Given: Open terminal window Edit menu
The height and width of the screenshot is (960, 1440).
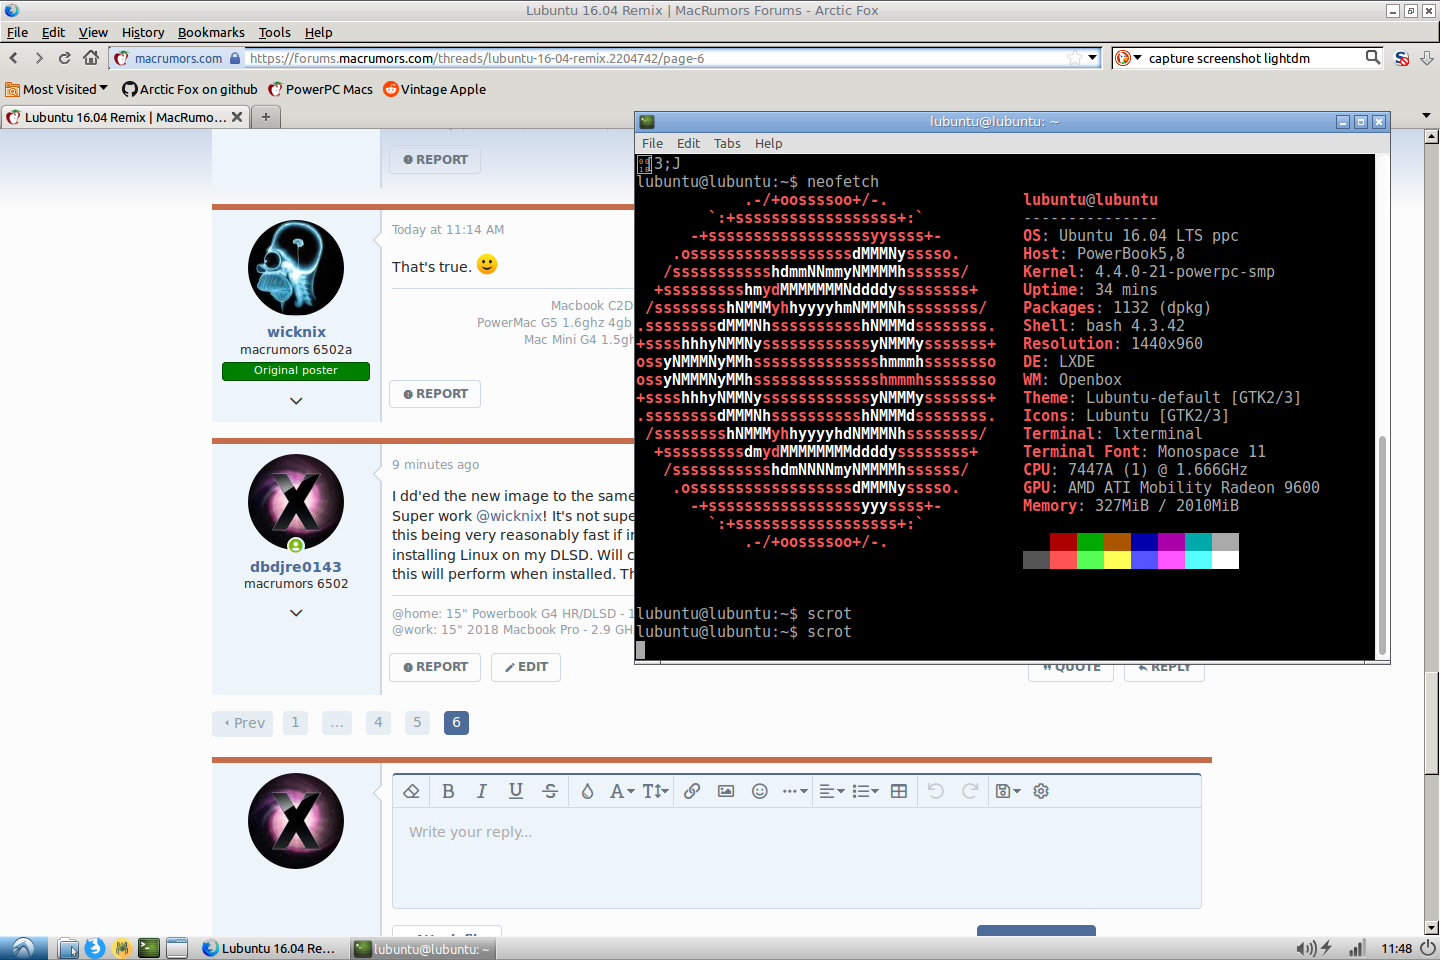Looking at the screenshot, I should click(x=688, y=143).
